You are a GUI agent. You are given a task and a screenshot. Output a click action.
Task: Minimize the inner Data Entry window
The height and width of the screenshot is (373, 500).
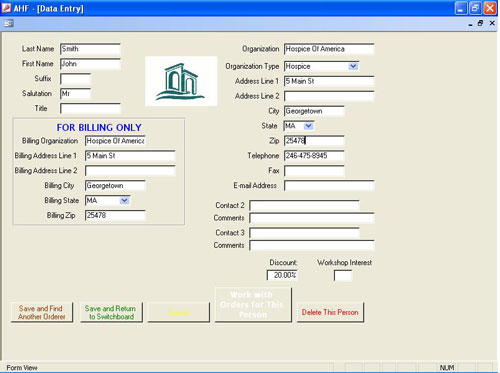click(470, 24)
